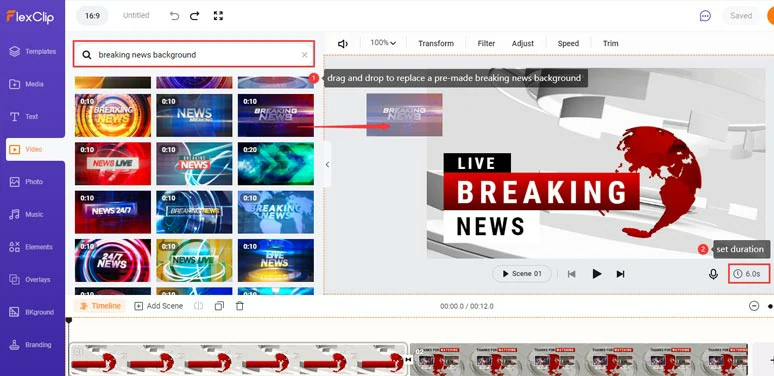Set the scene duration 6.0s
Screen dimensions: 774x376
(x=749, y=274)
